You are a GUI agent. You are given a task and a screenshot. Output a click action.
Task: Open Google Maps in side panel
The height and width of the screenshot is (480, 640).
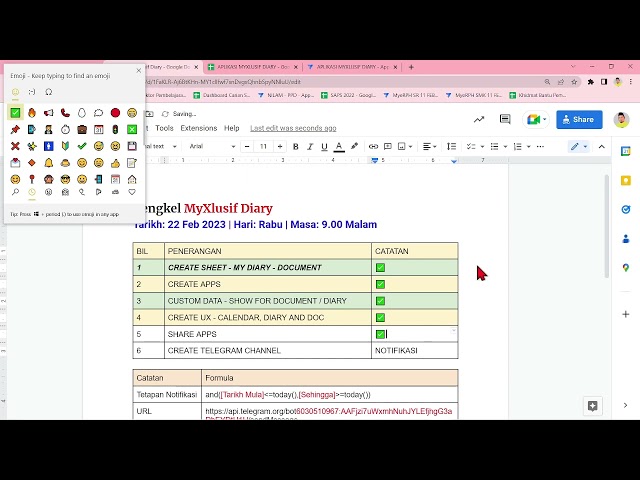(626, 268)
